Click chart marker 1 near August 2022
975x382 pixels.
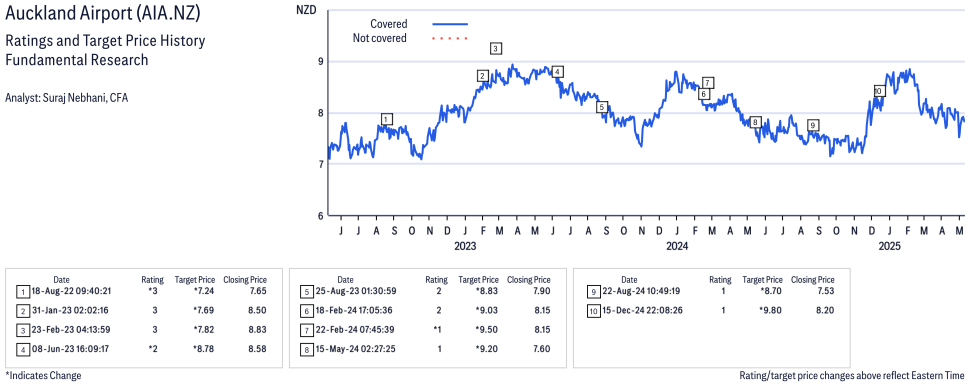point(387,119)
